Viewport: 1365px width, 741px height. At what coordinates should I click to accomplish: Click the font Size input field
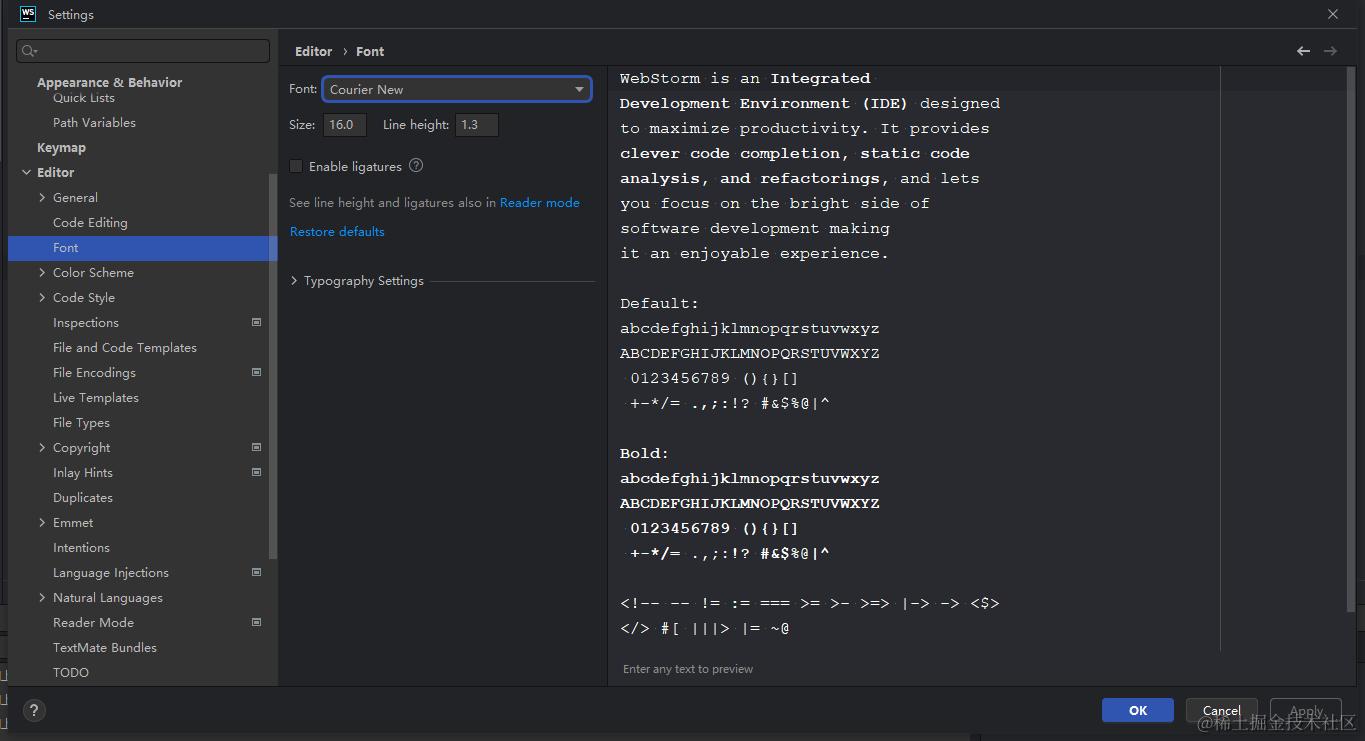(x=344, y=125)
